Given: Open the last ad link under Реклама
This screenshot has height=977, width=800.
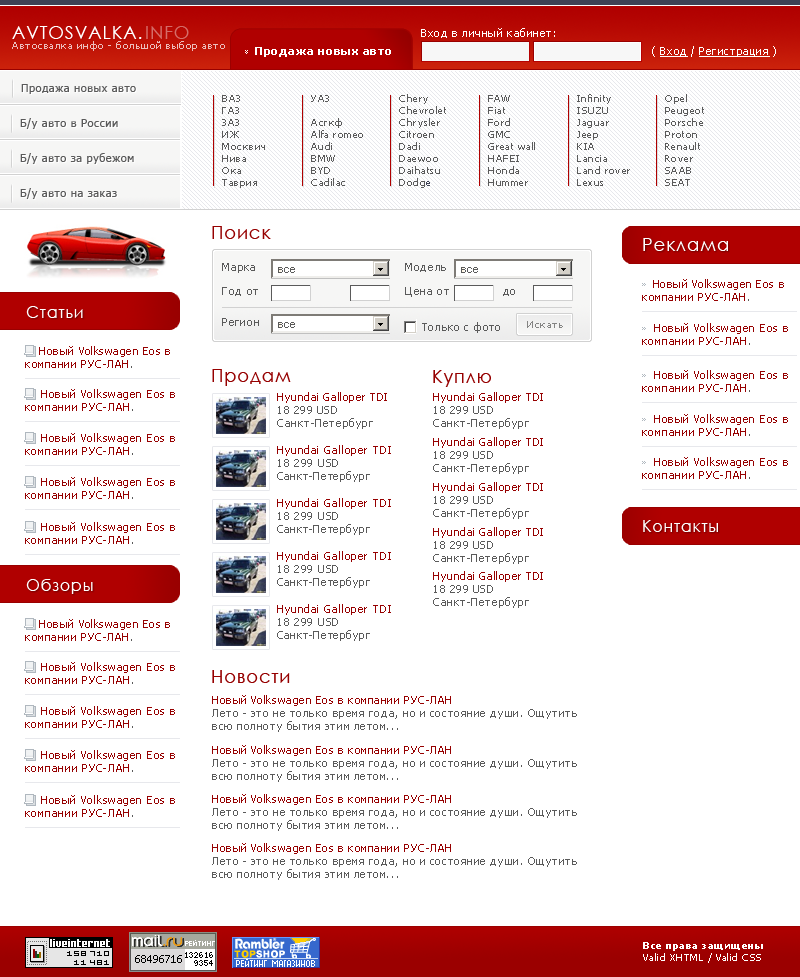Looking at the screenshot, I should pos(715,469).
